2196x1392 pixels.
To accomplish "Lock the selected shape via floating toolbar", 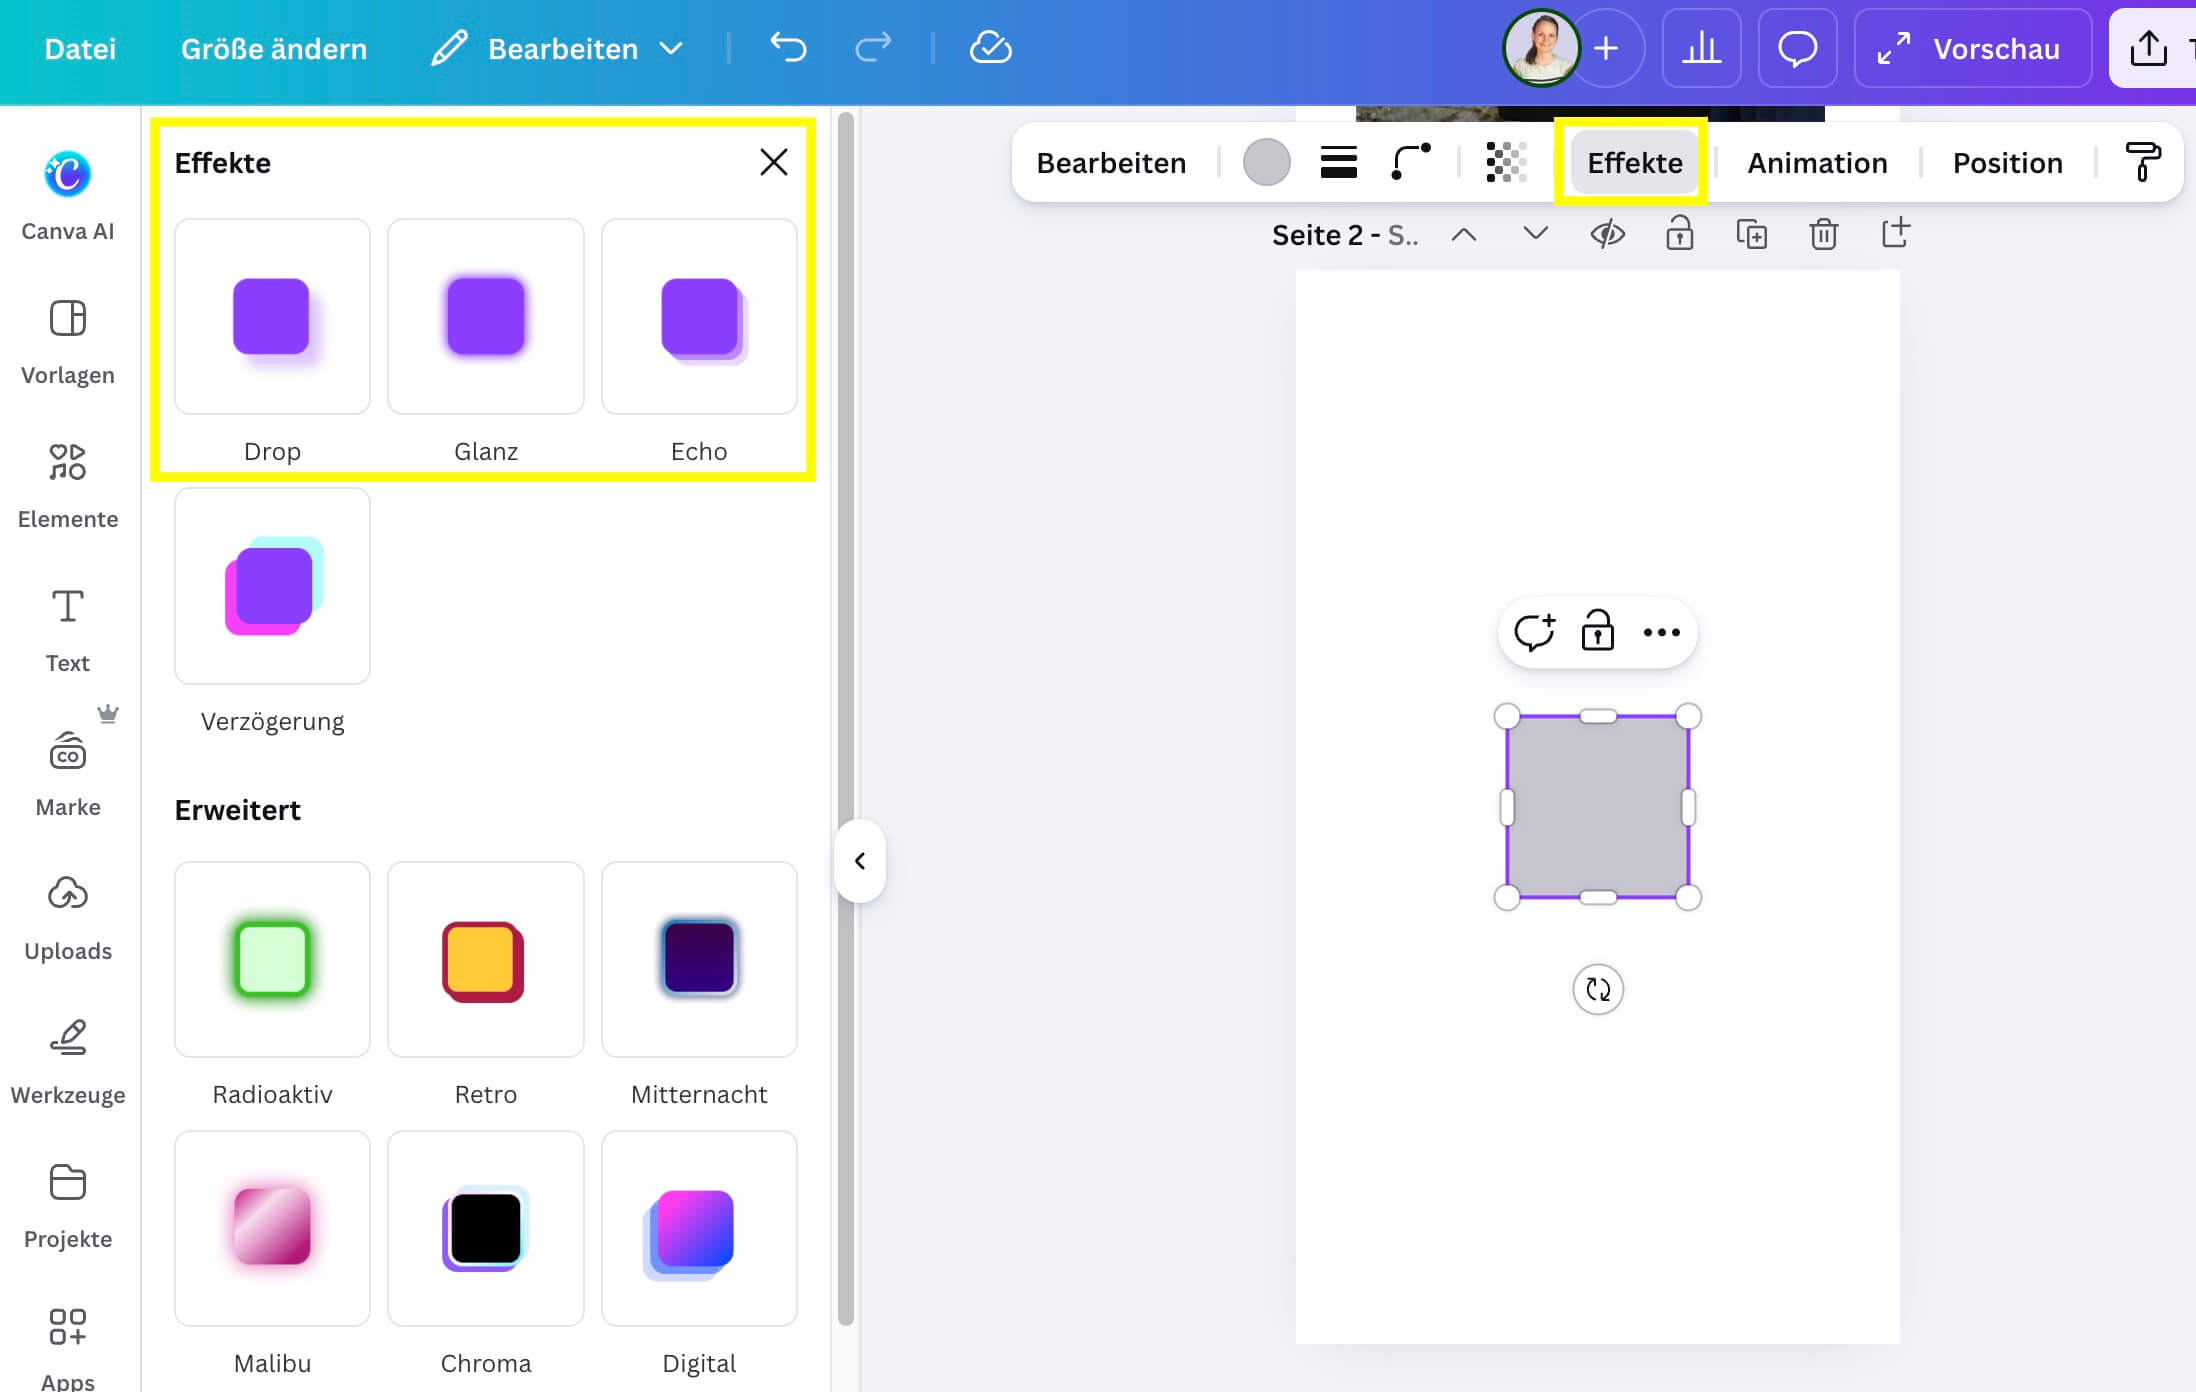I will click(1597, 632).
